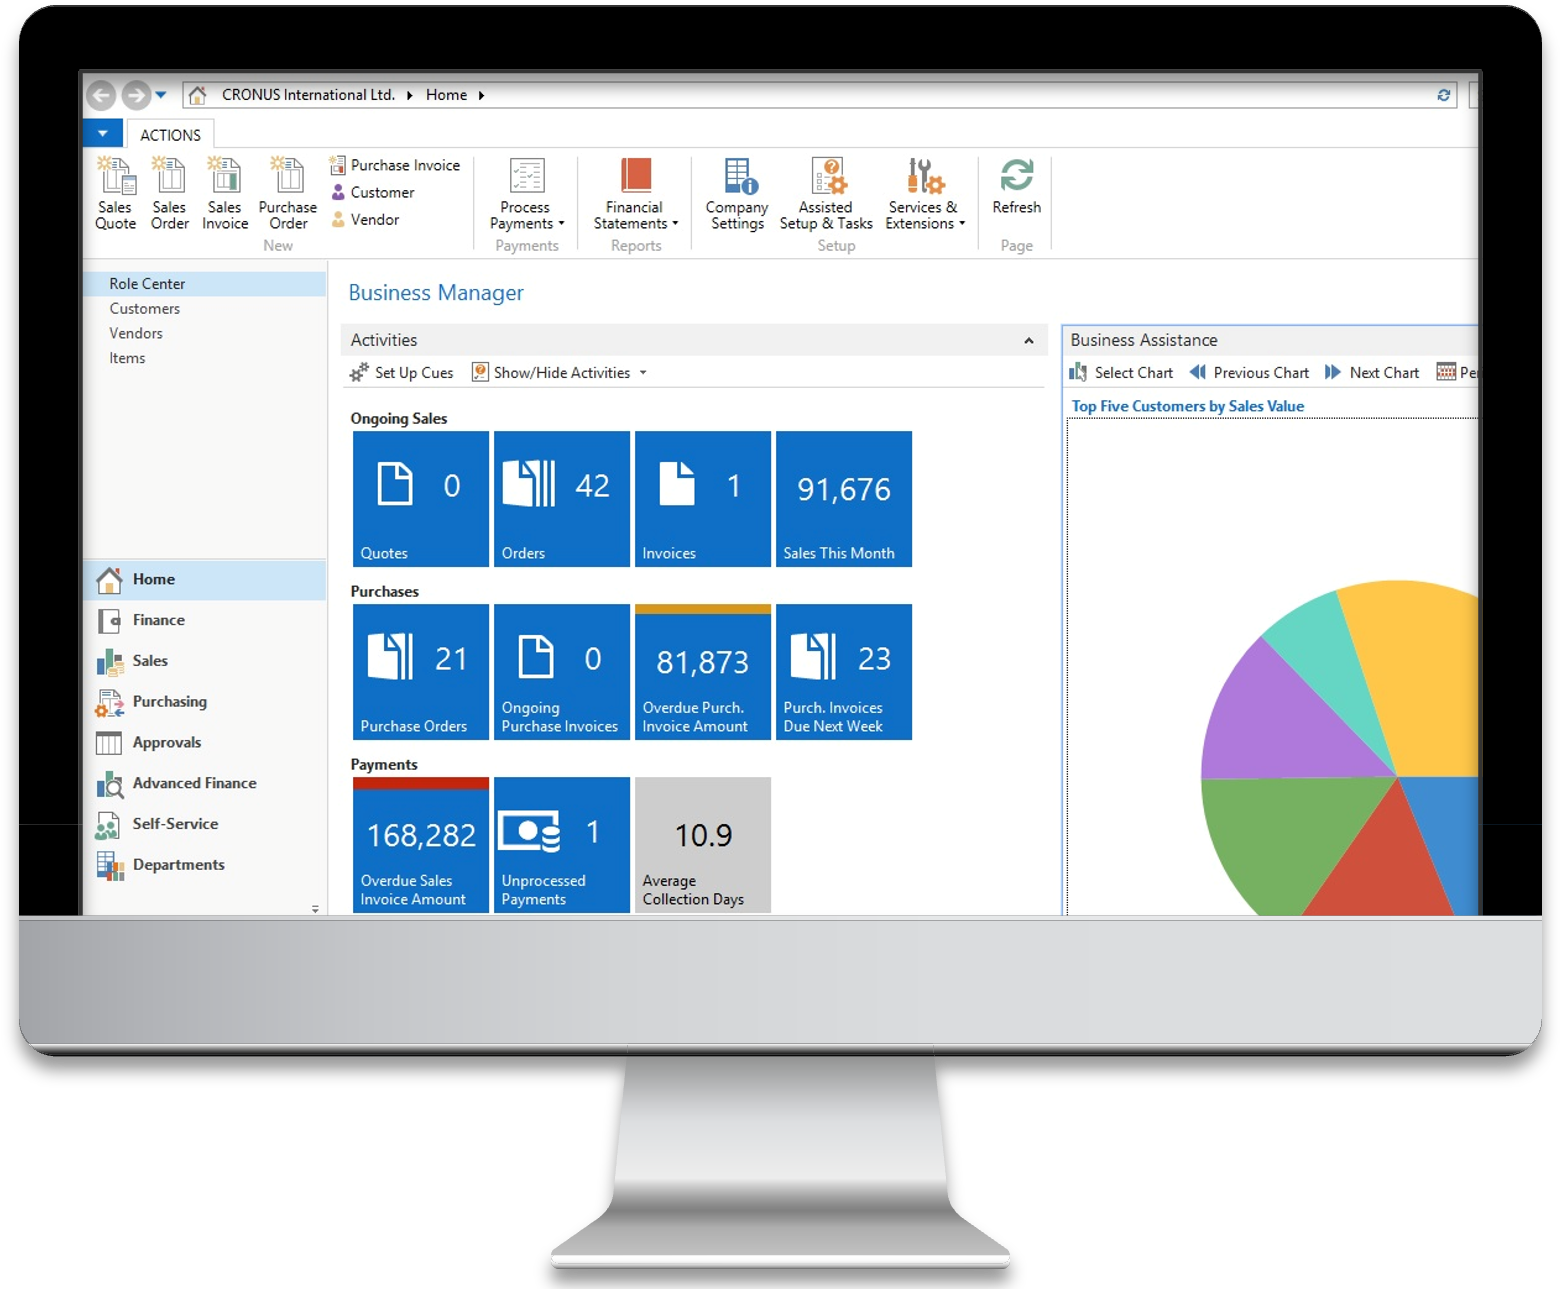Screen dimensions: 1567x1289
Task: Show the Next Chart
Action: coord(1372,373)
